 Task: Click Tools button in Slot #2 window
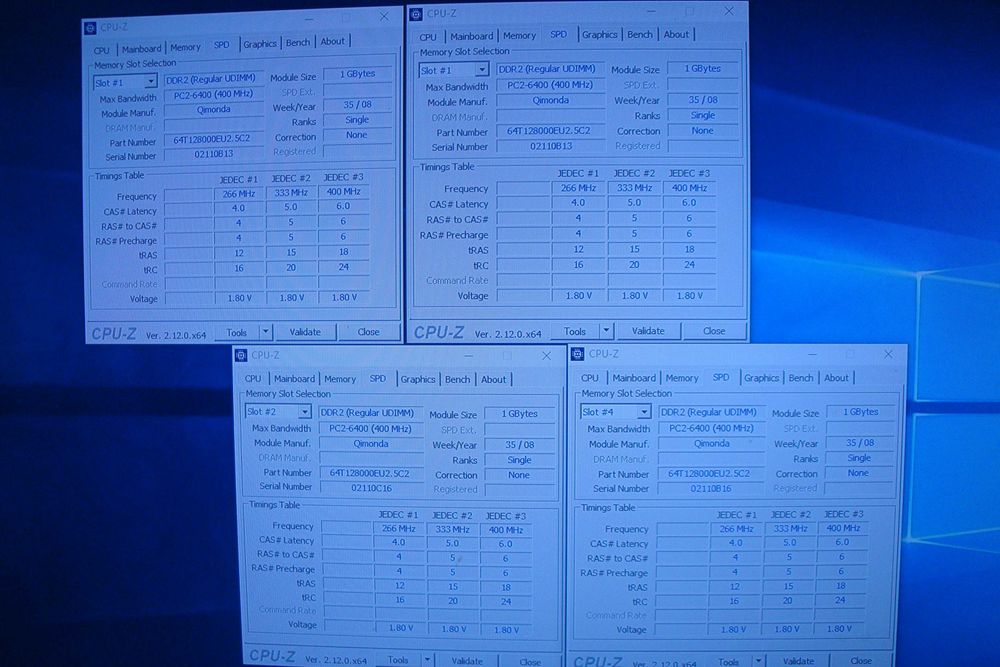click(398, 660)
